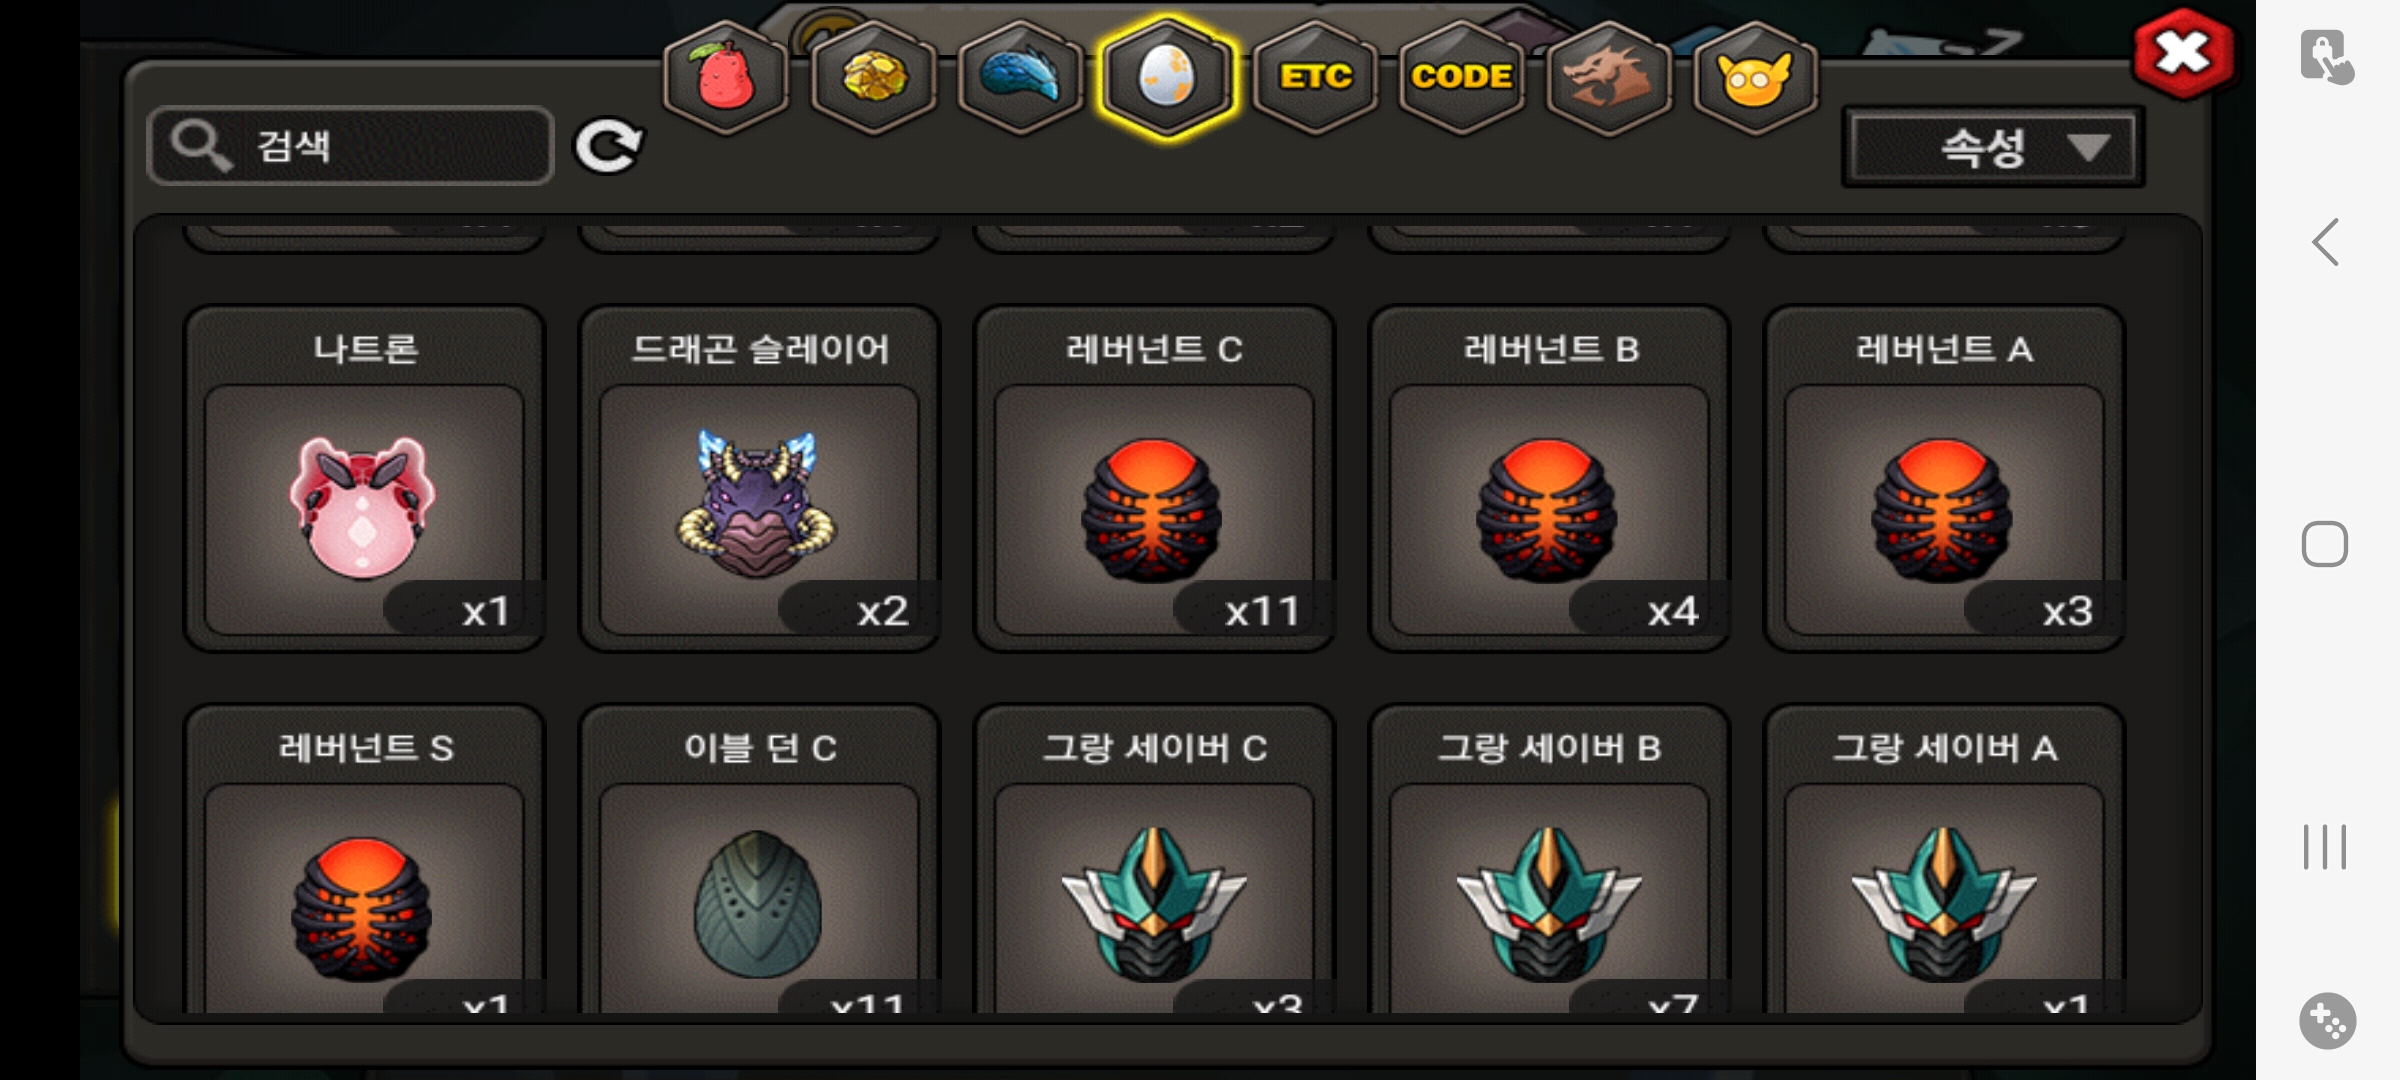Image resolution: width=2400 pixels, height=1080 pixels.
Task: Open the CODE tab
Action: [x=1461, y=78]
